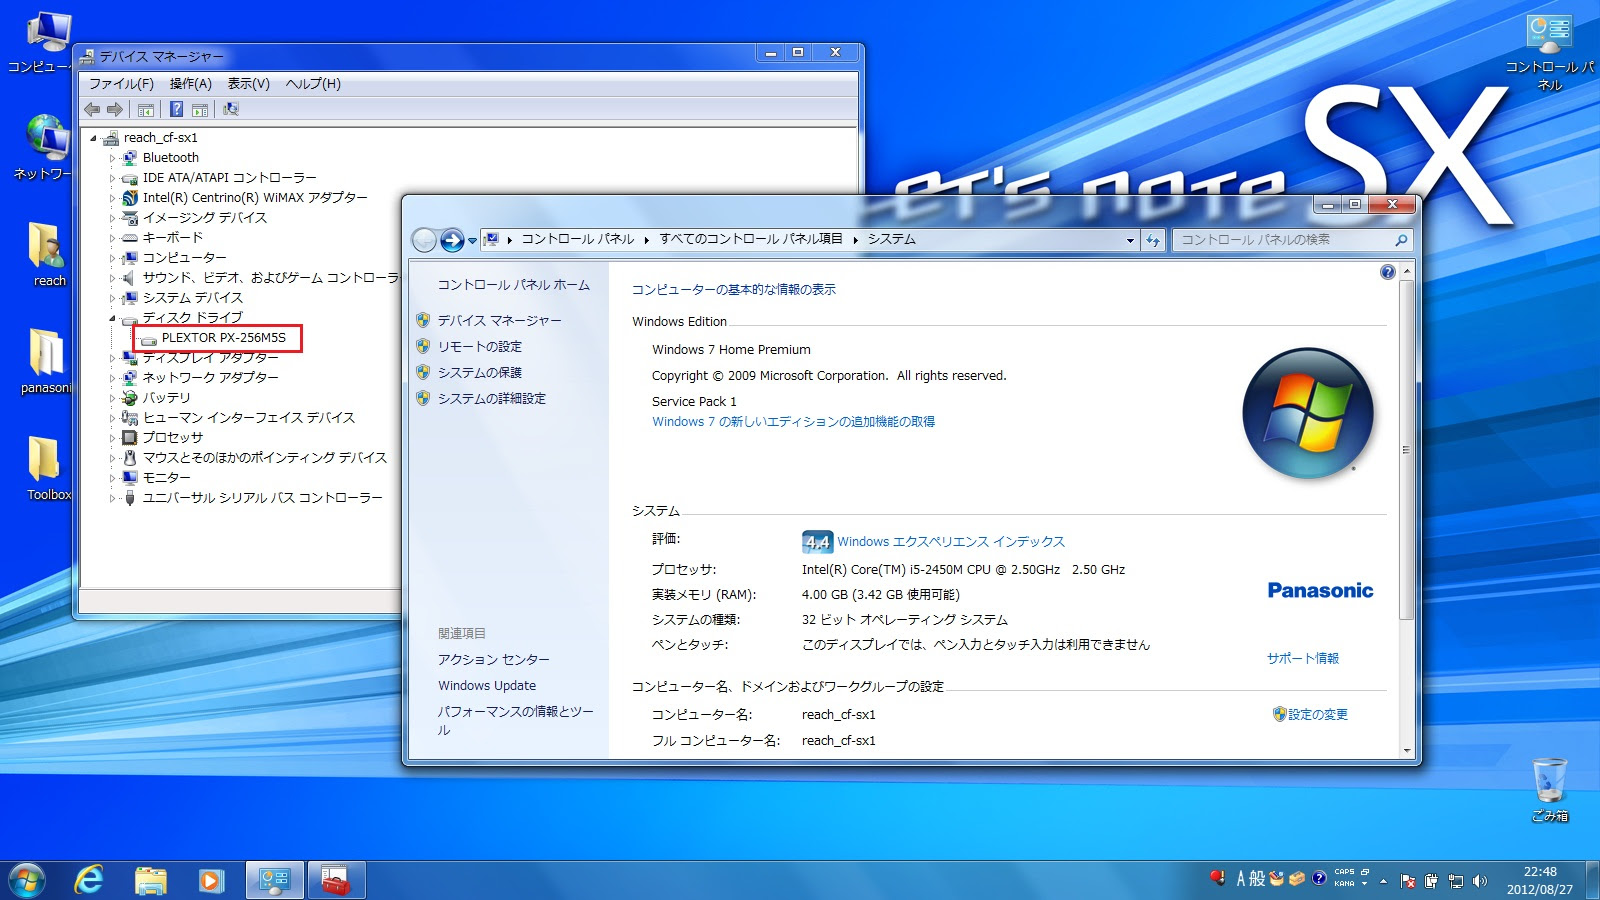Click the back button in System window
Image resolution: width=1600 pixels, height=900 pixels.
(x=424, y=240)
